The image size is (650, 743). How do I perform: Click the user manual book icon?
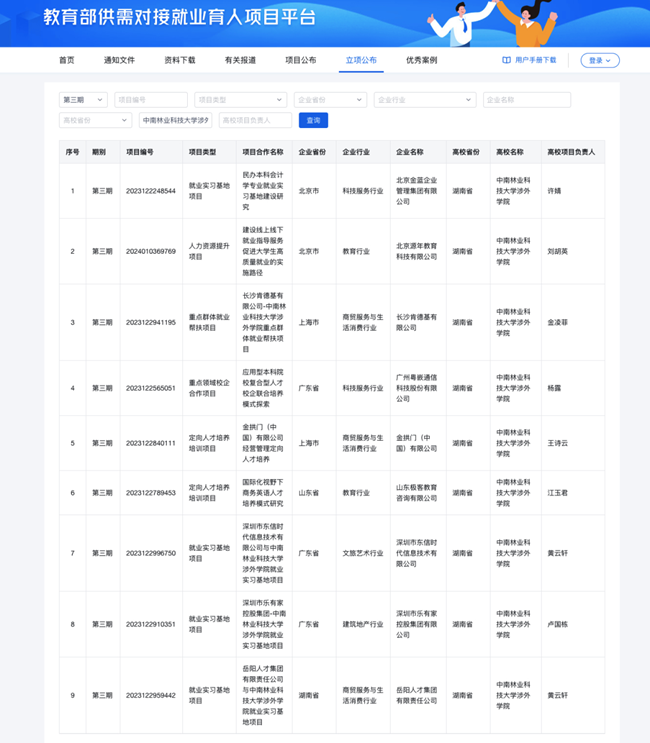(x=507, y=60)
